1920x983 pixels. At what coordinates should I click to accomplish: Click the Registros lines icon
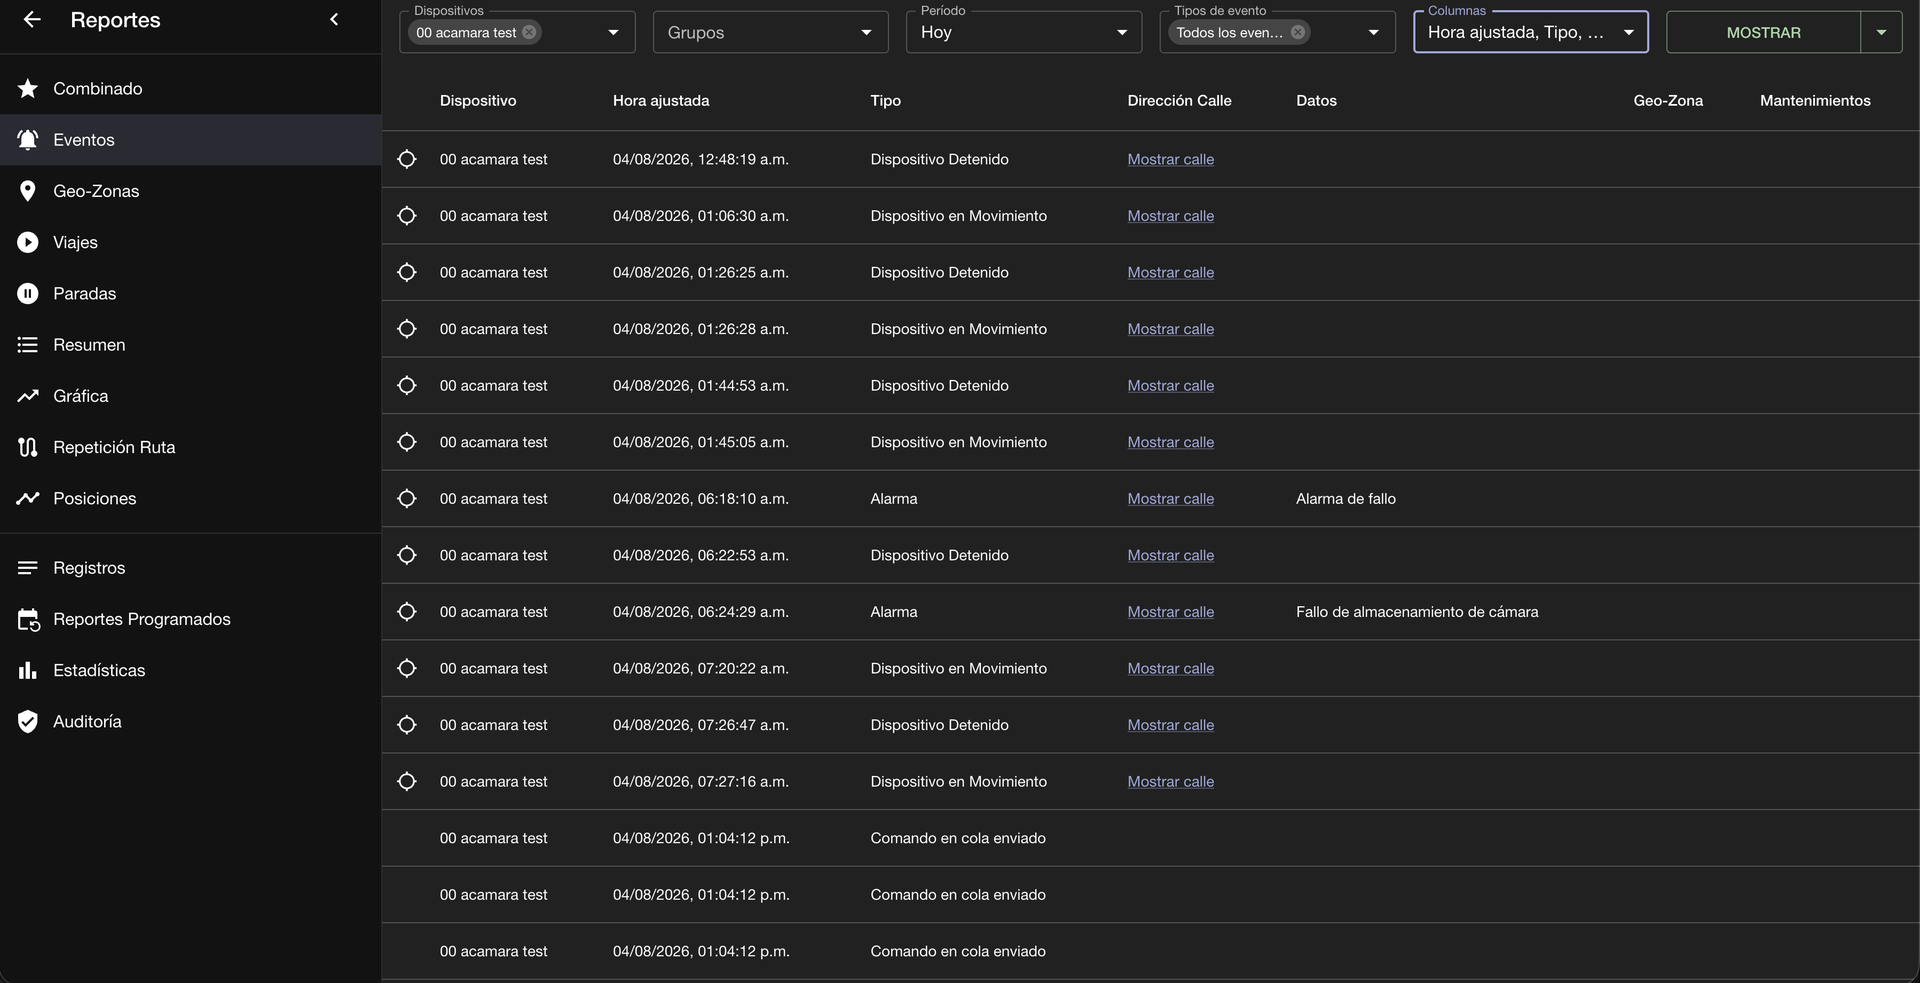point(28,568)
